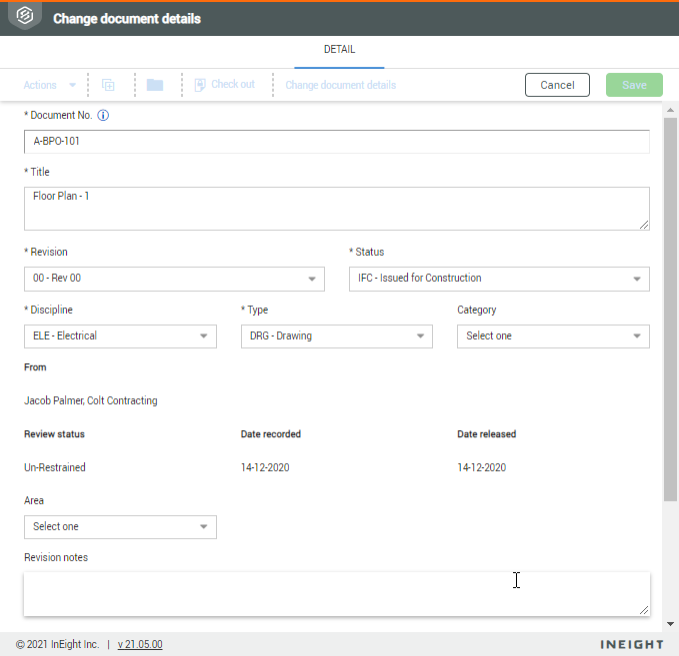Expand the Discipline dropdown
Viewport: 679px width, 656px height.
(120, 337)
